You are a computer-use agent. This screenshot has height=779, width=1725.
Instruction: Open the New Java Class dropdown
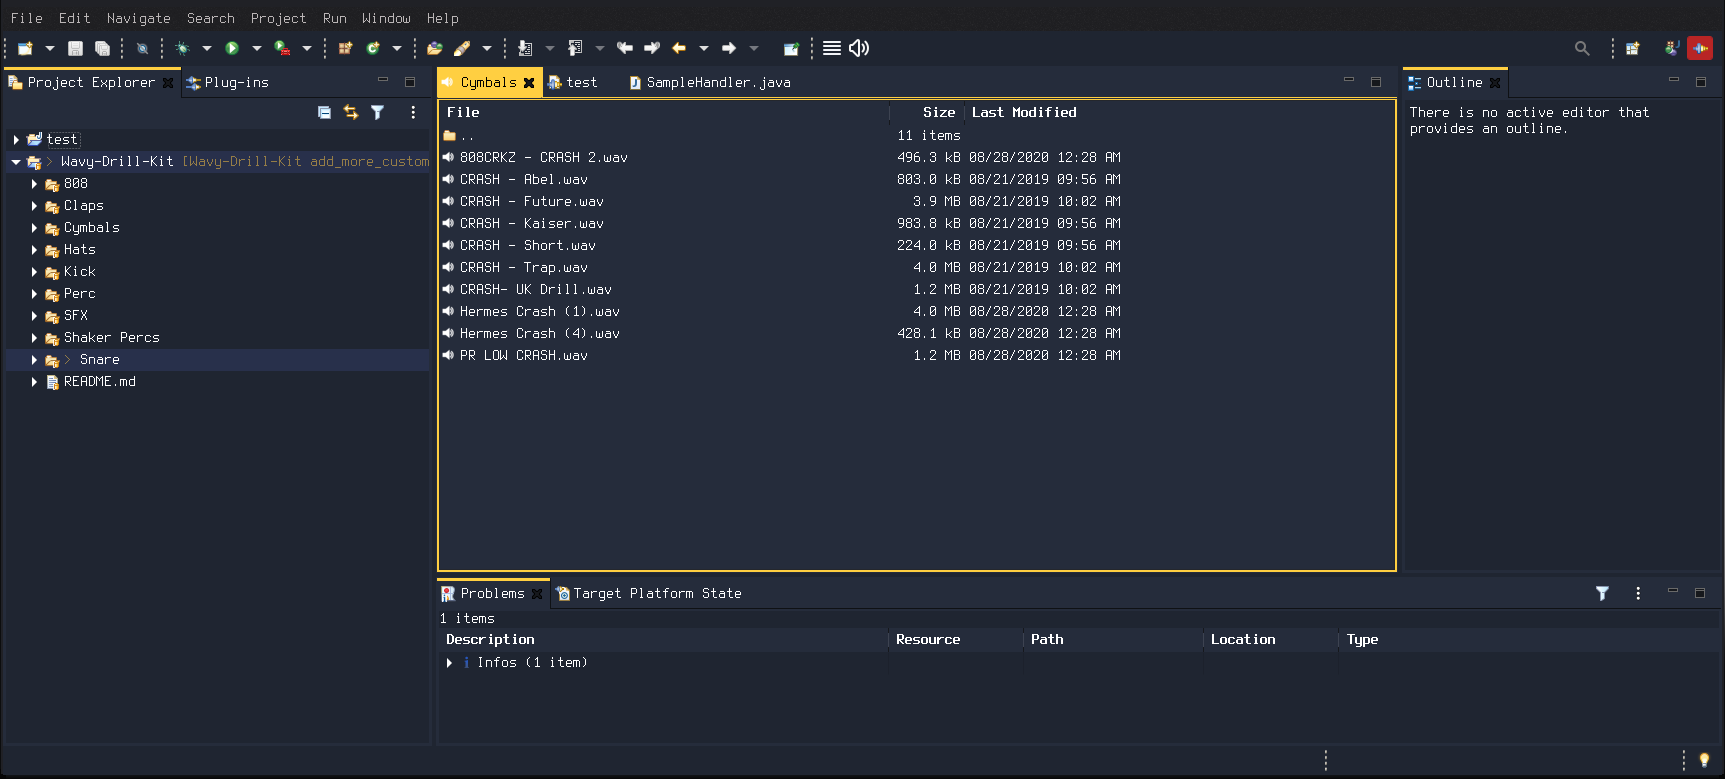coord(397,48)
